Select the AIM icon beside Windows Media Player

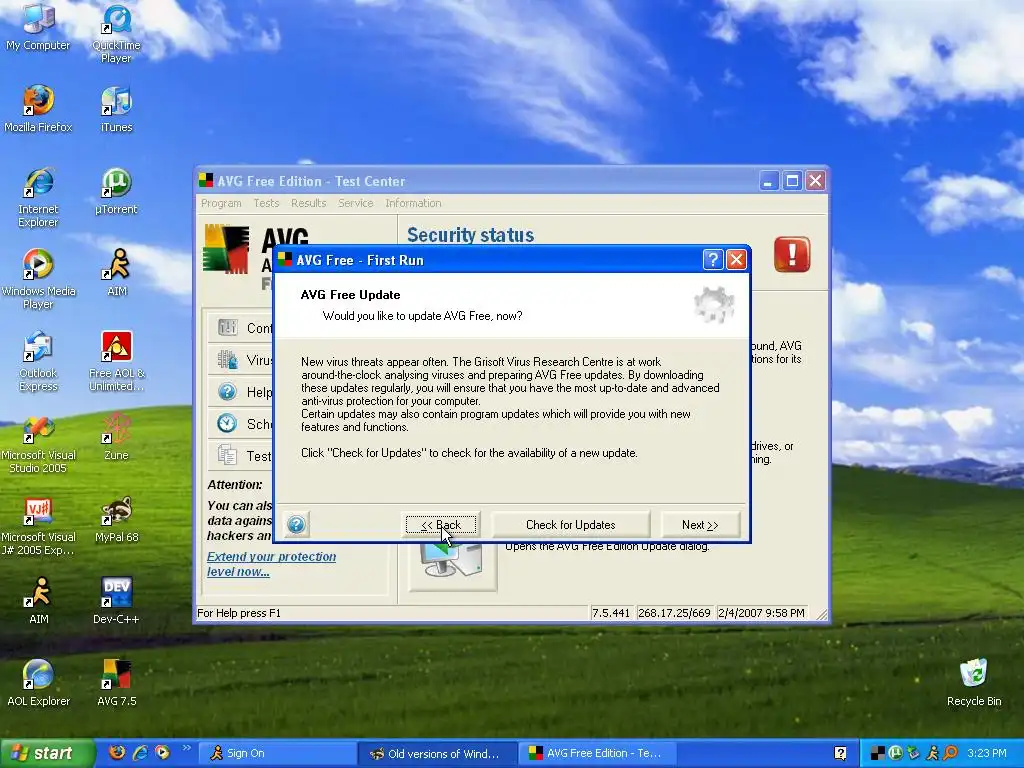tap(116, 272)
